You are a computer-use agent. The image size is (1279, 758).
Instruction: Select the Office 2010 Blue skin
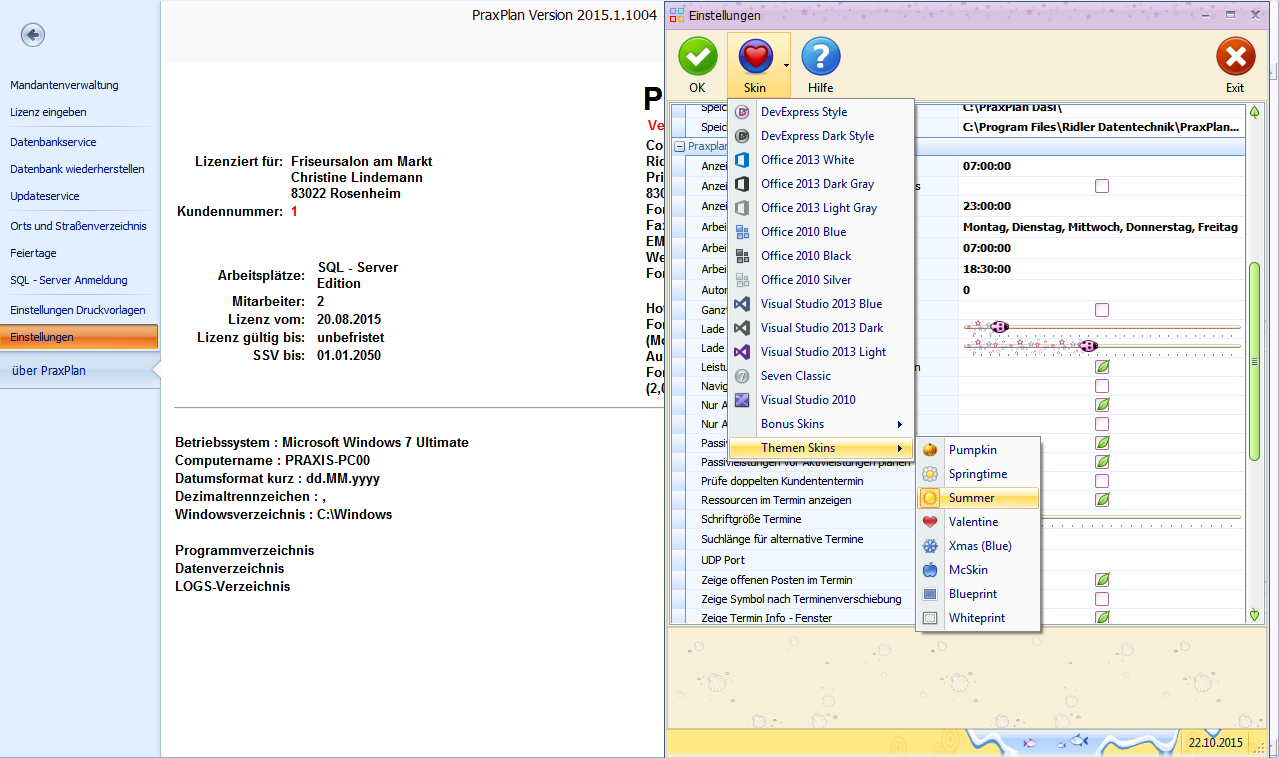820,232
